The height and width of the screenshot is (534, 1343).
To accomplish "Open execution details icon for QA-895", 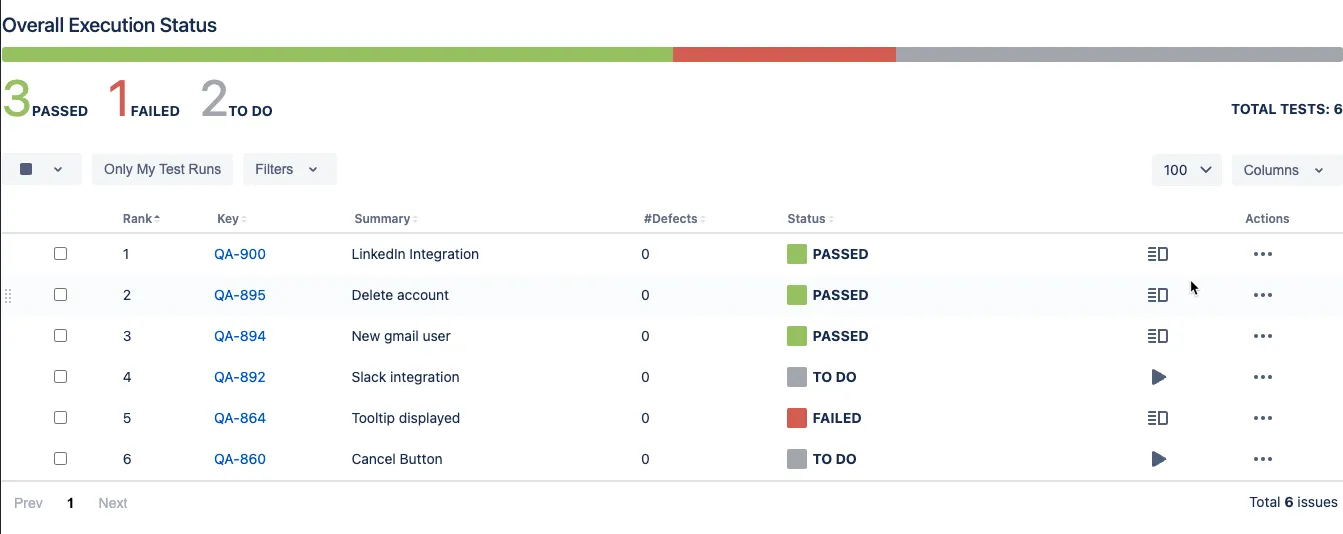I will [1158, 295].
